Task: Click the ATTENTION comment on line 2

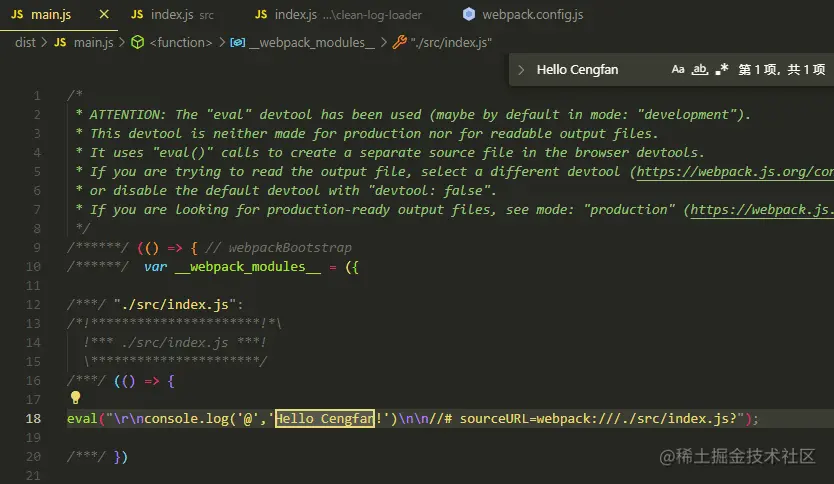Action: [128, 115]
